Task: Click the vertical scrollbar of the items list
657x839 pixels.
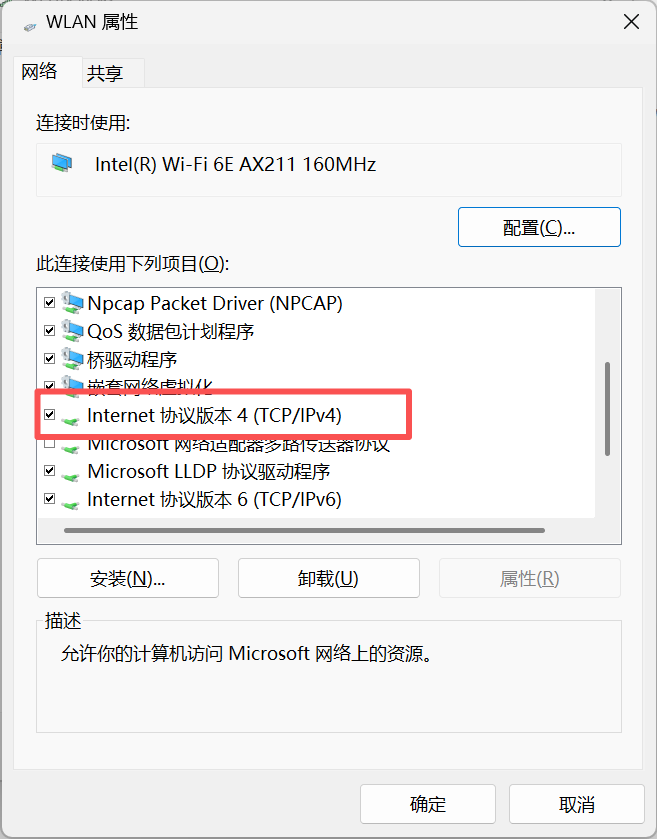Action: pos(607,409)
